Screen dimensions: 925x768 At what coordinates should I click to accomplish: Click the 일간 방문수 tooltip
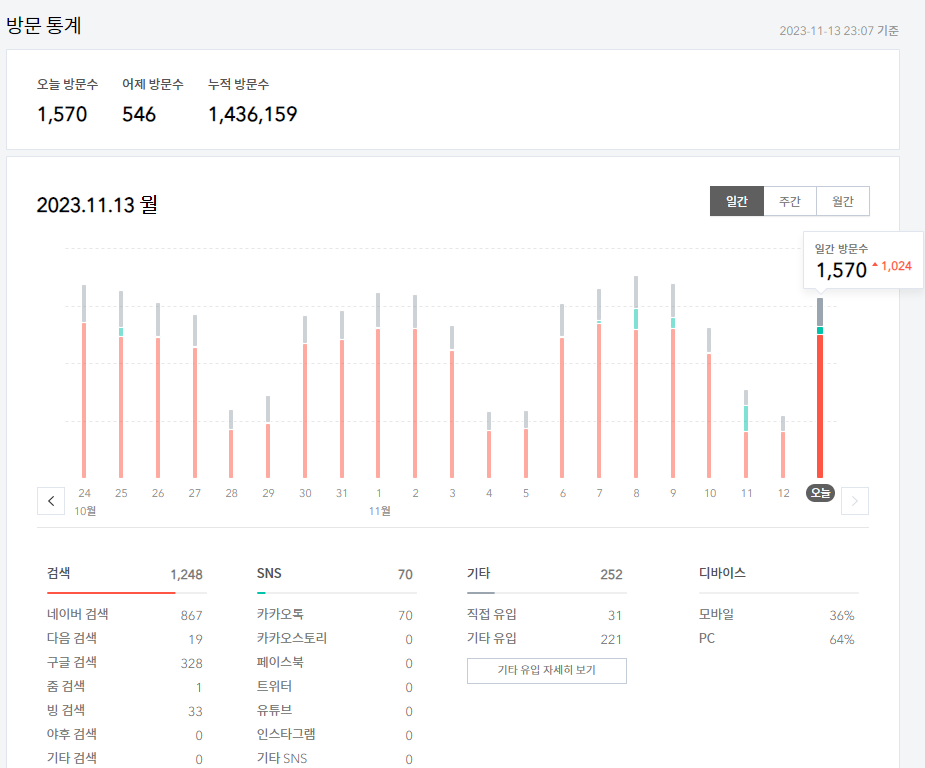point(863,261)
